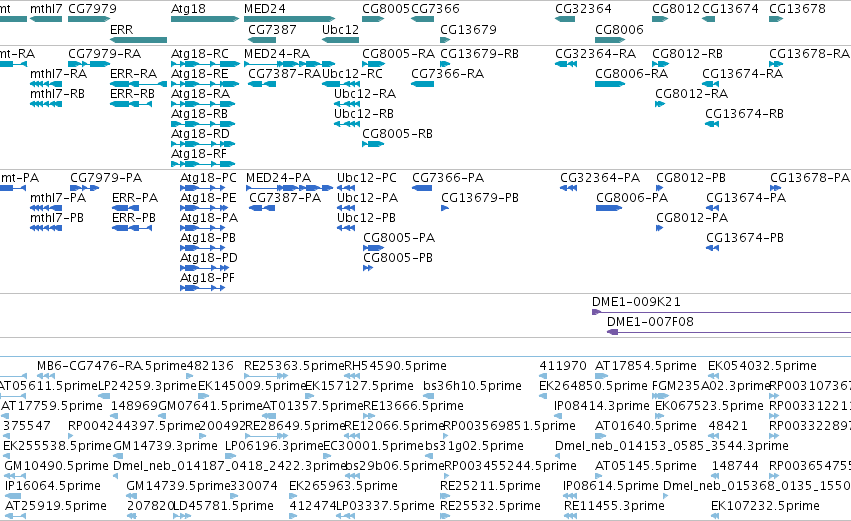Click transcript "CG32364-RA"
Screen dimensions: 851x521
click(596, 54)
